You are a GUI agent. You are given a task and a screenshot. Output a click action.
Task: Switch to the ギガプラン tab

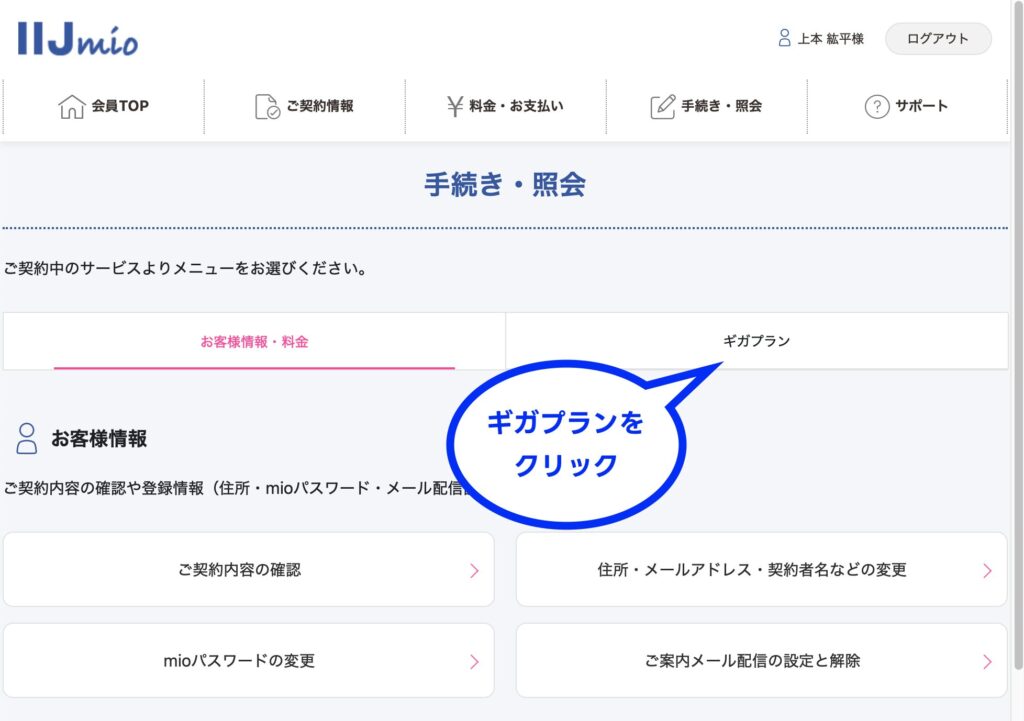coord(756,341)
